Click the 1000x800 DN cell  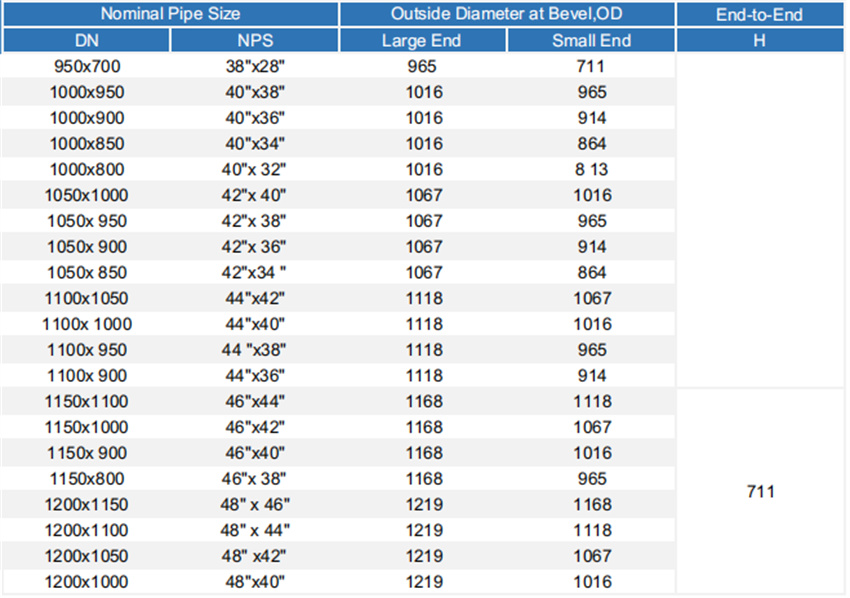86,169
